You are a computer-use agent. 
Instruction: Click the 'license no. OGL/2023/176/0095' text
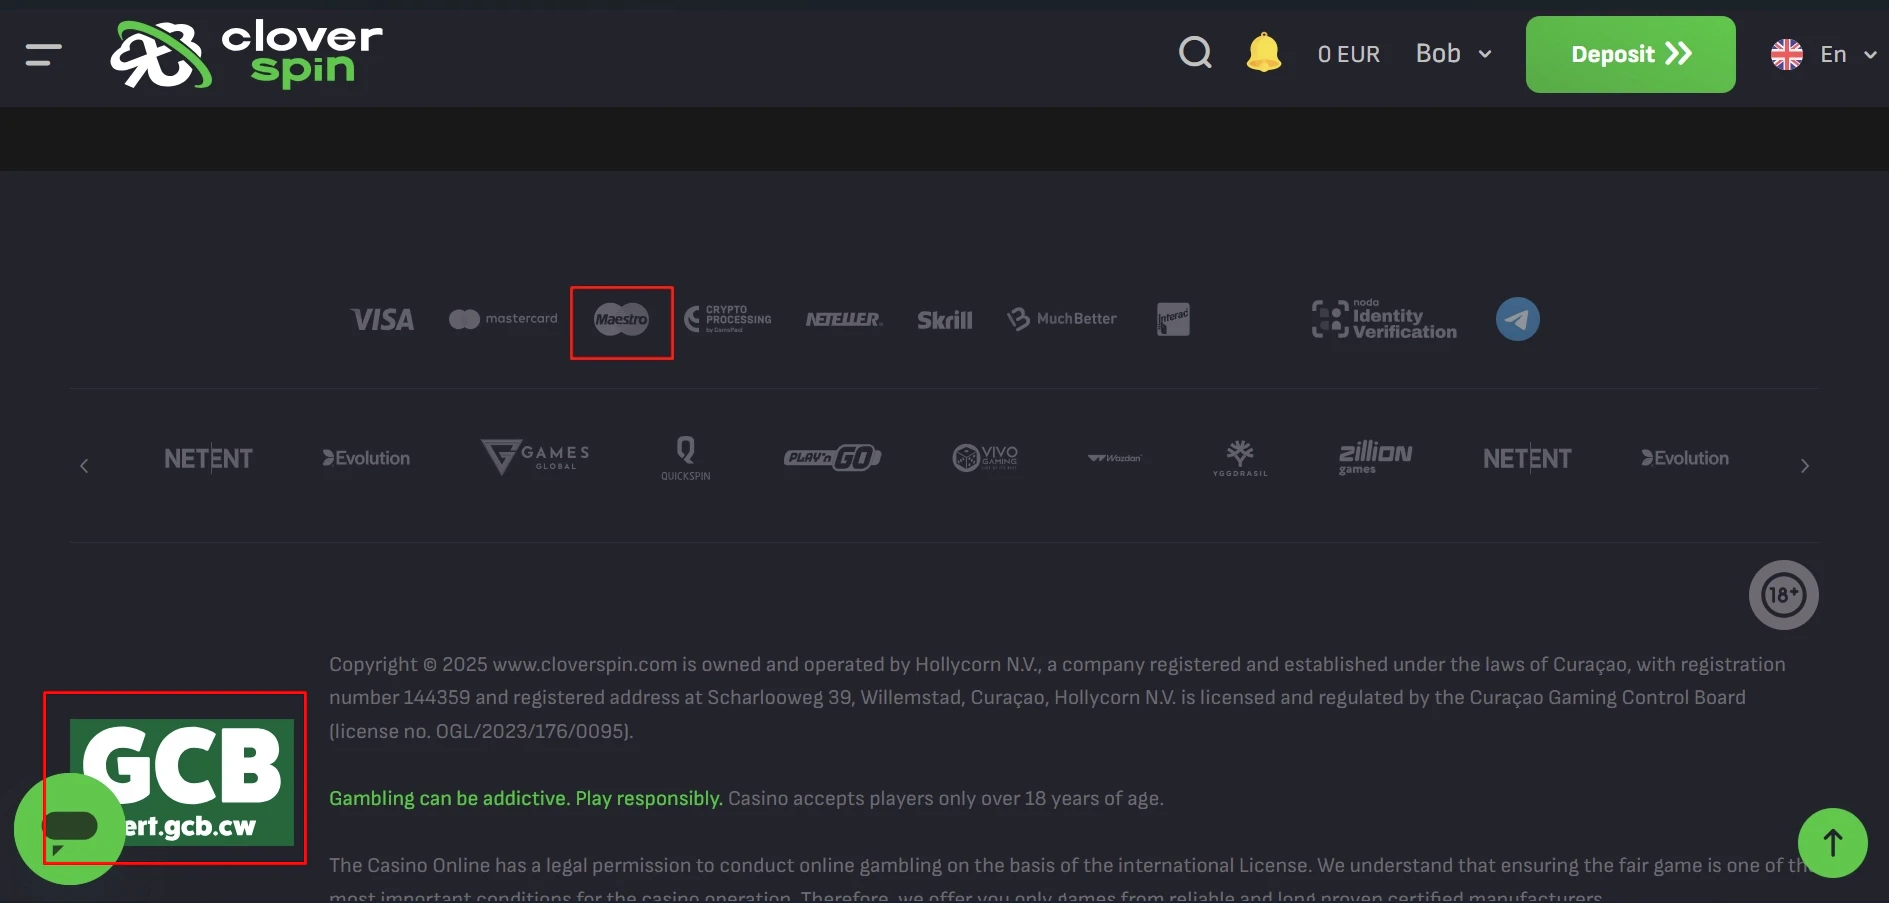tap(480, 731)
